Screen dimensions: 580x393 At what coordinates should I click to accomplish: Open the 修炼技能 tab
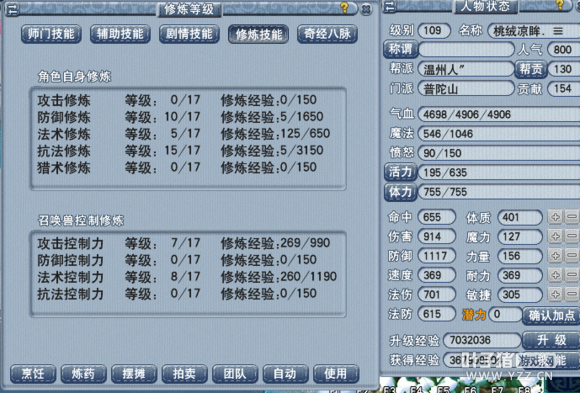258,34
